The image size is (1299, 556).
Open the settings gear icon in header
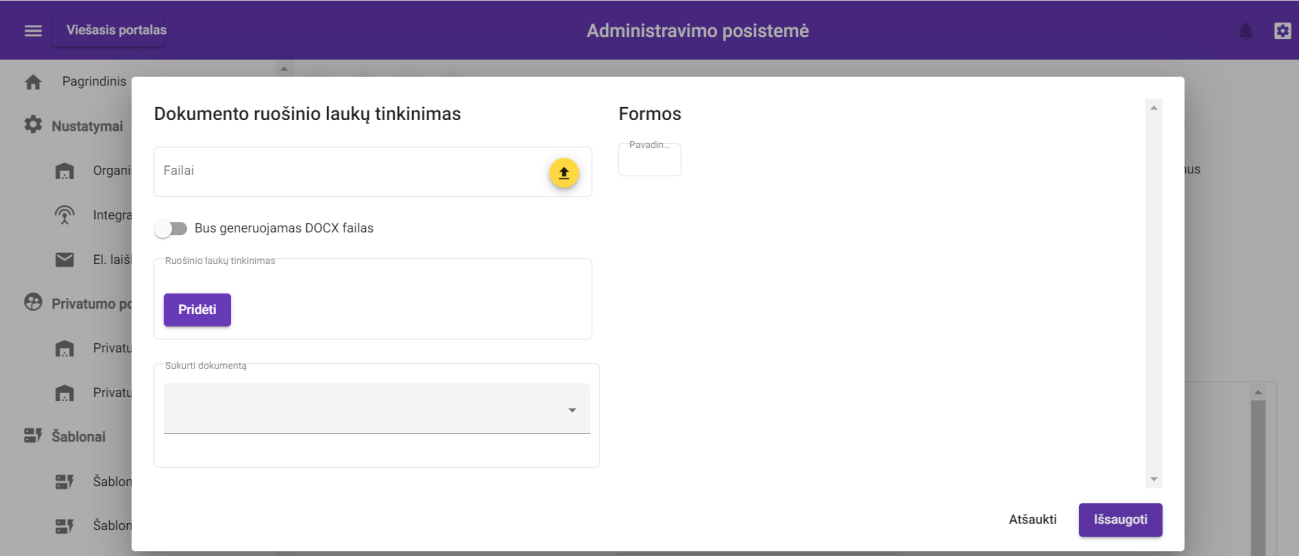(1282, 31)
